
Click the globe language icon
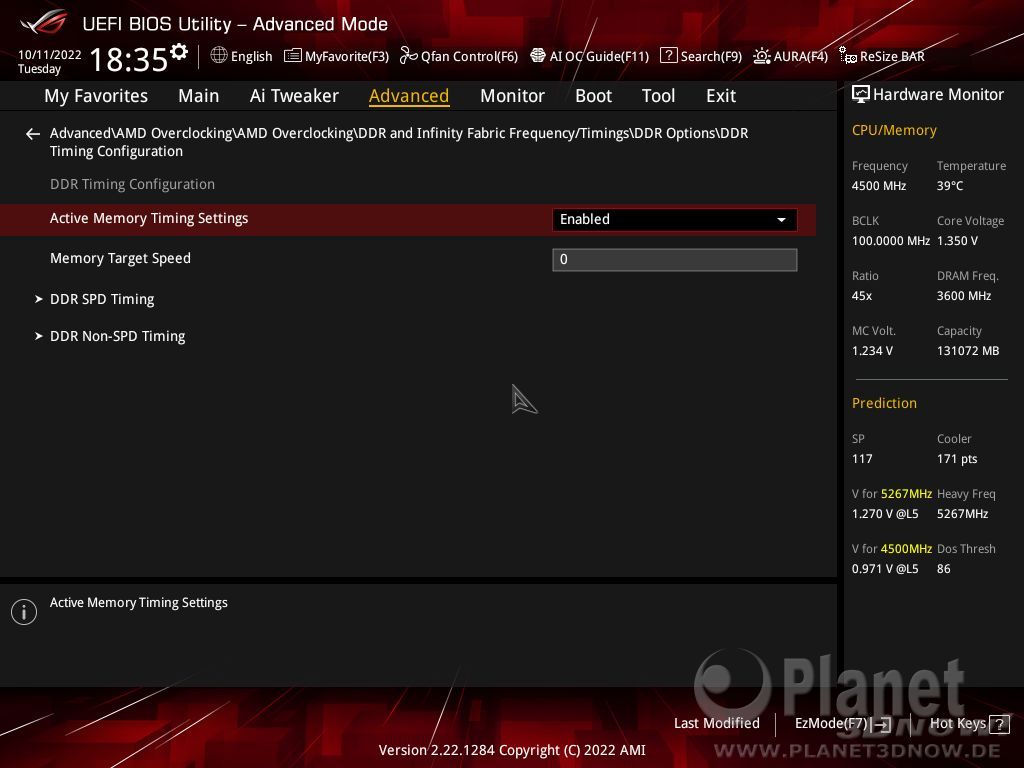pos(219,56)
